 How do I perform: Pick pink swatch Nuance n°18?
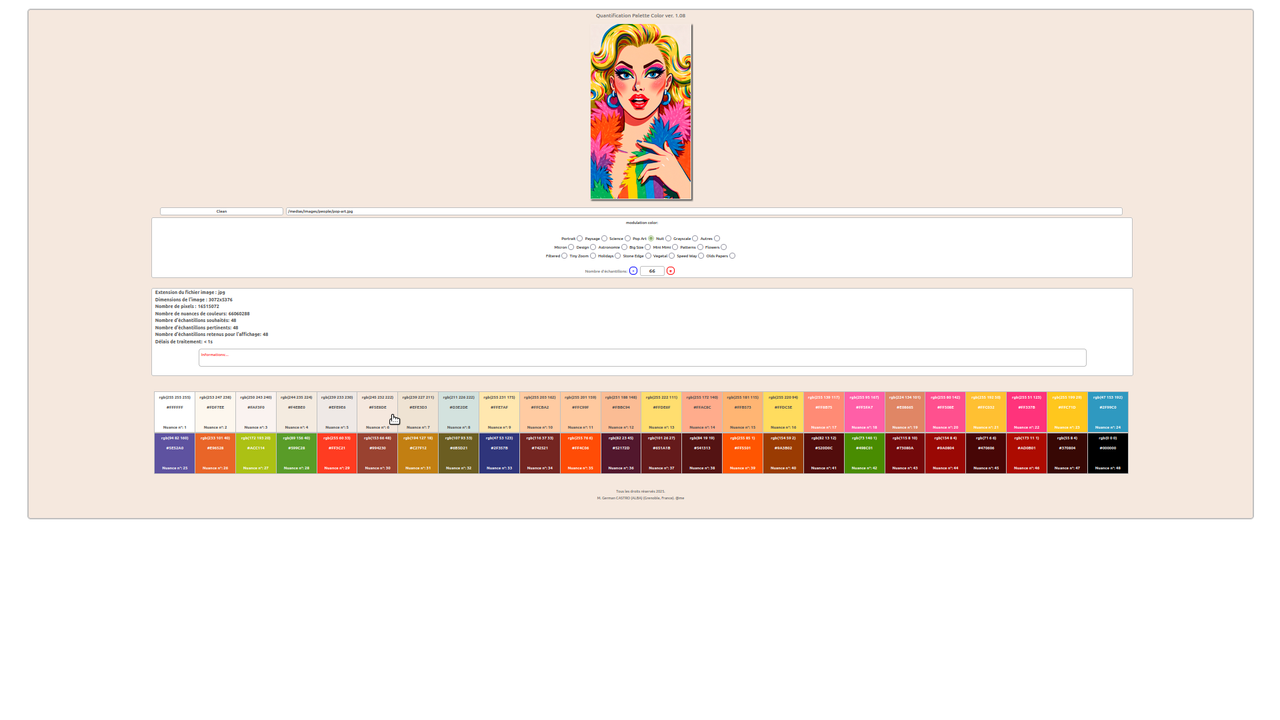pyautogui.click(x=864, y=412)
